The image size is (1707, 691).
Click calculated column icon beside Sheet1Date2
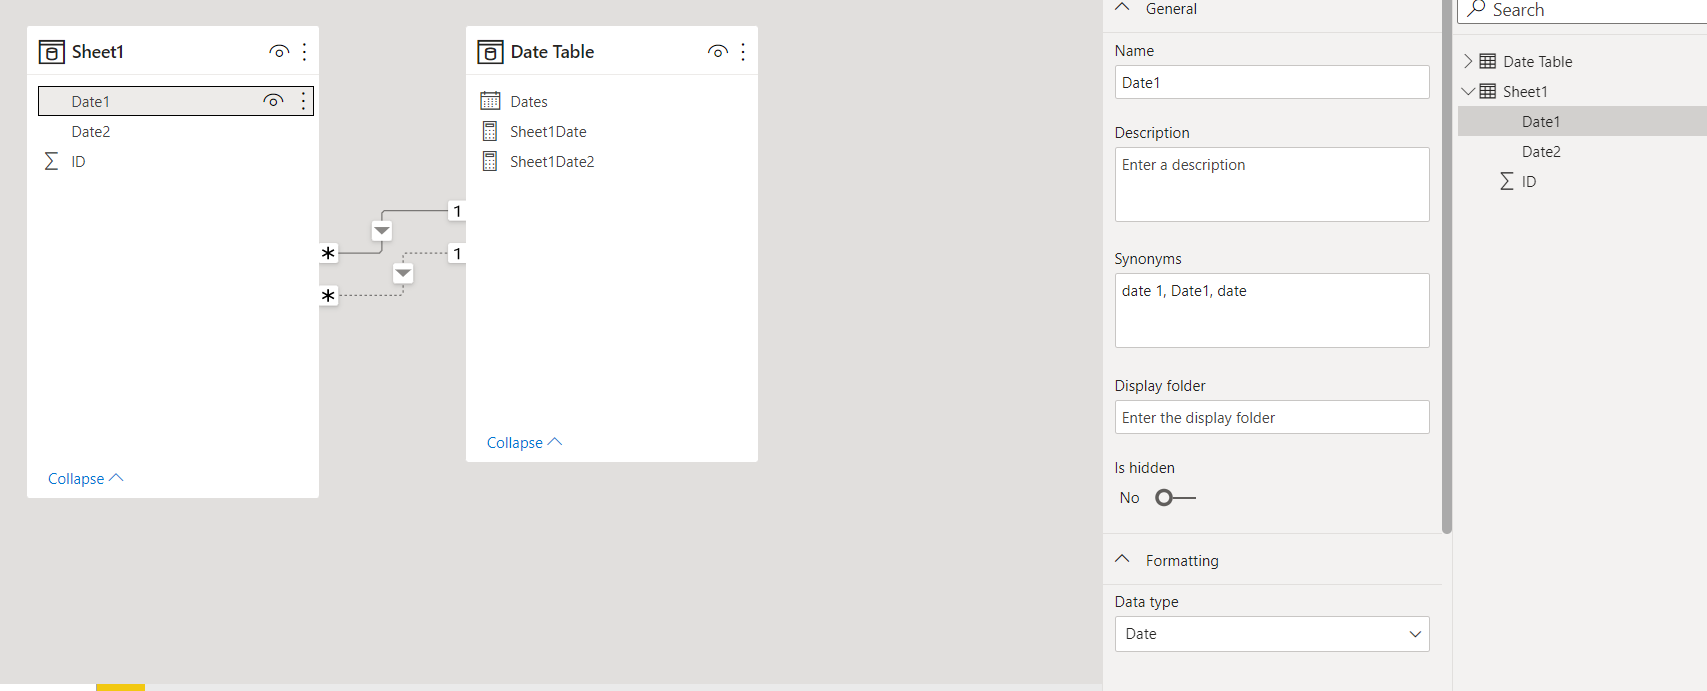tap(490, 161)
